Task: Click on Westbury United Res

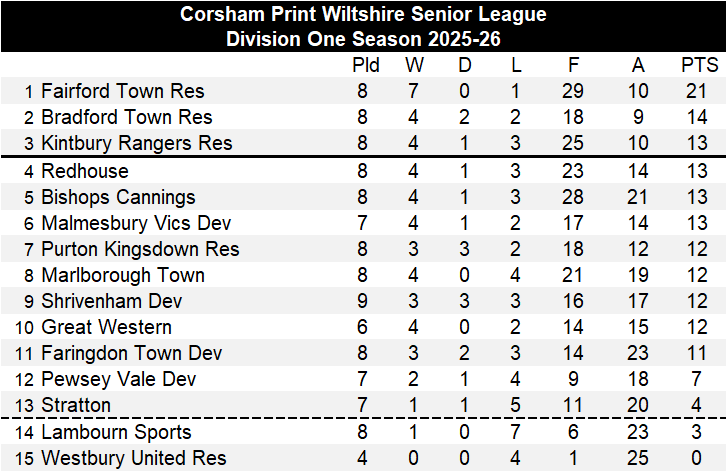Action: (x=134, y=459)
